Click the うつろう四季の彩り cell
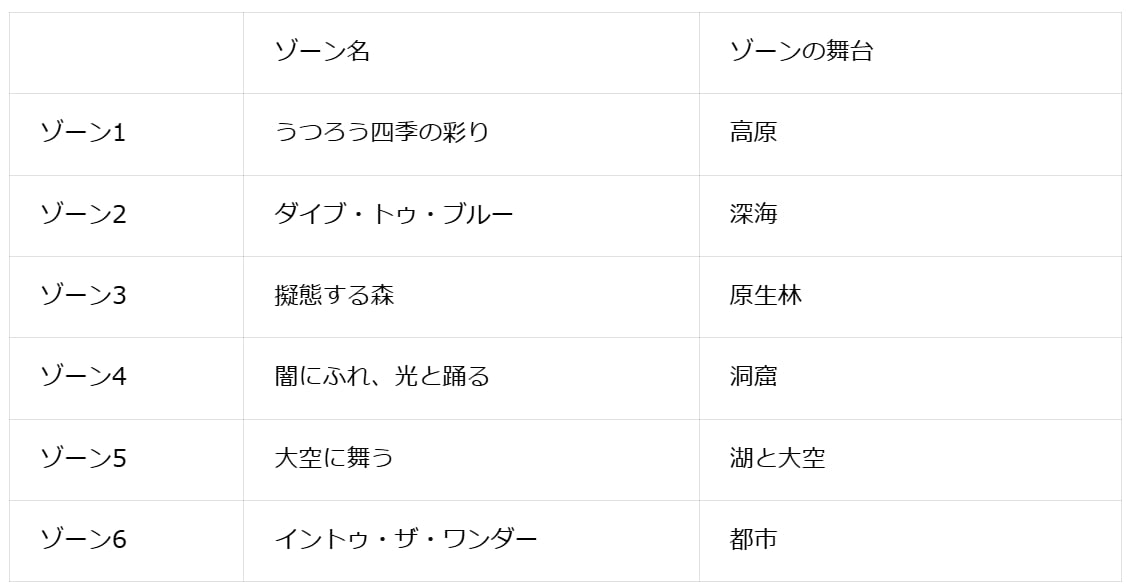 [x=382, y=133]
